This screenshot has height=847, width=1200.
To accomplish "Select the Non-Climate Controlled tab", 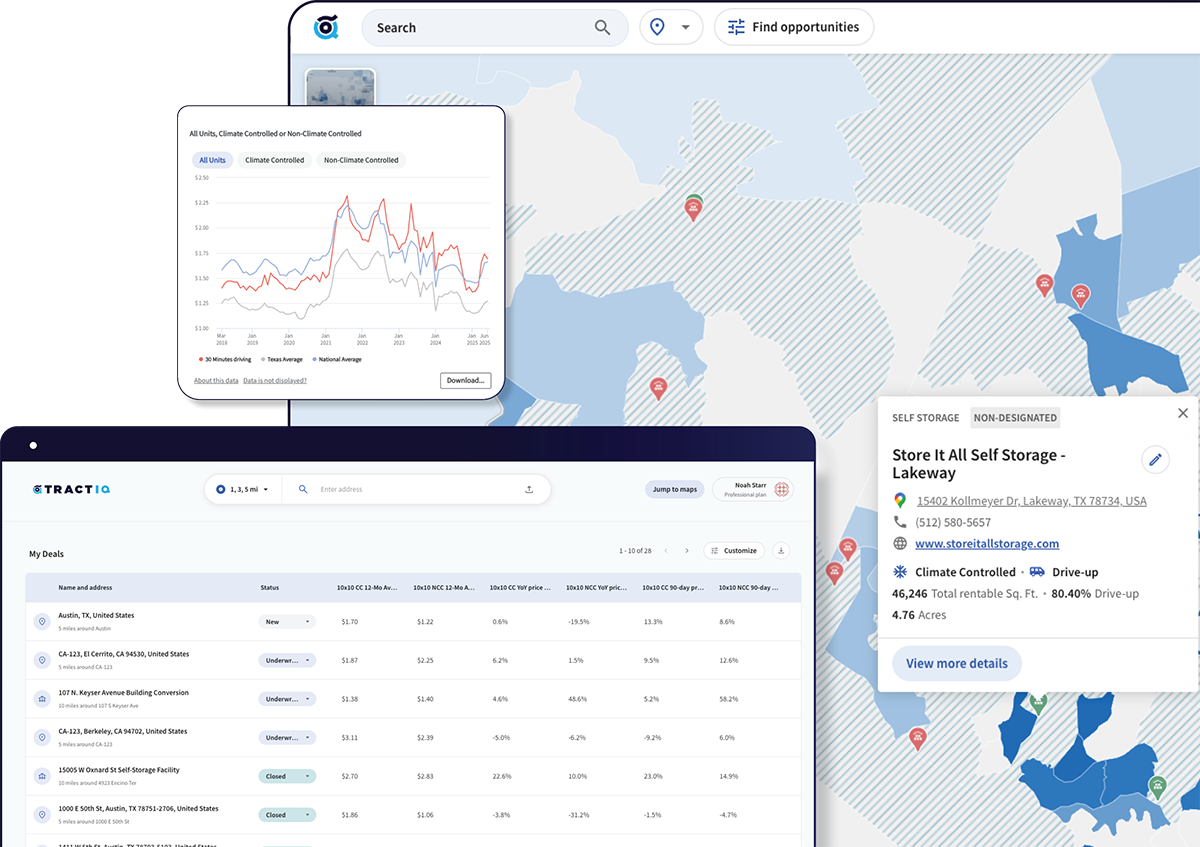I will coord(361,160).
